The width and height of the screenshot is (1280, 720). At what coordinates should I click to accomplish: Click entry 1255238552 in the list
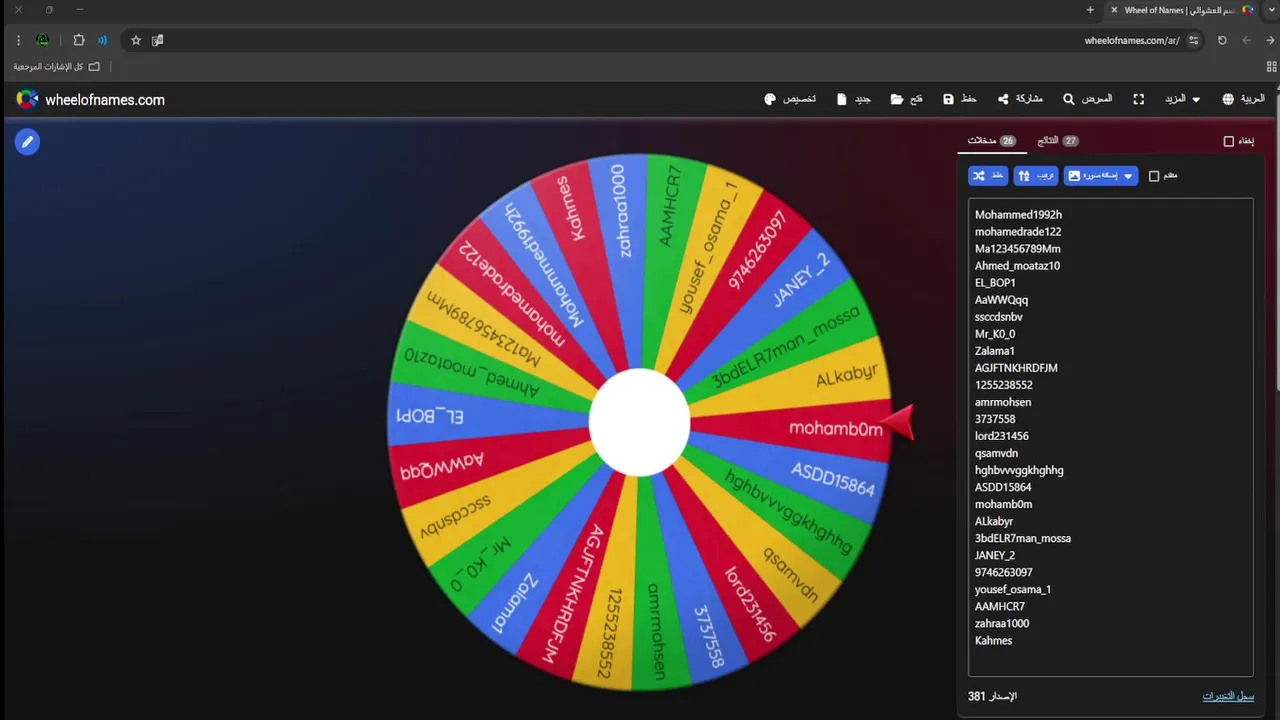1004,385
